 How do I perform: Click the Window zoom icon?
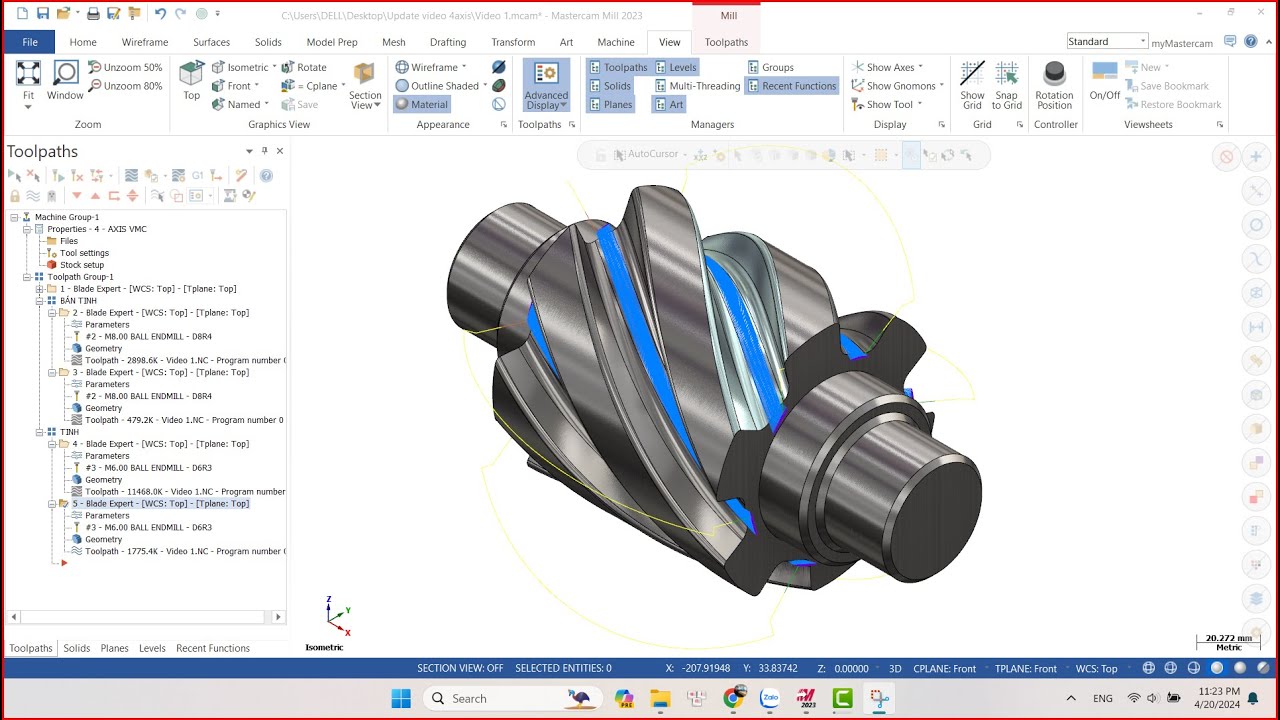pyautogui.click(x=65, y=73)
